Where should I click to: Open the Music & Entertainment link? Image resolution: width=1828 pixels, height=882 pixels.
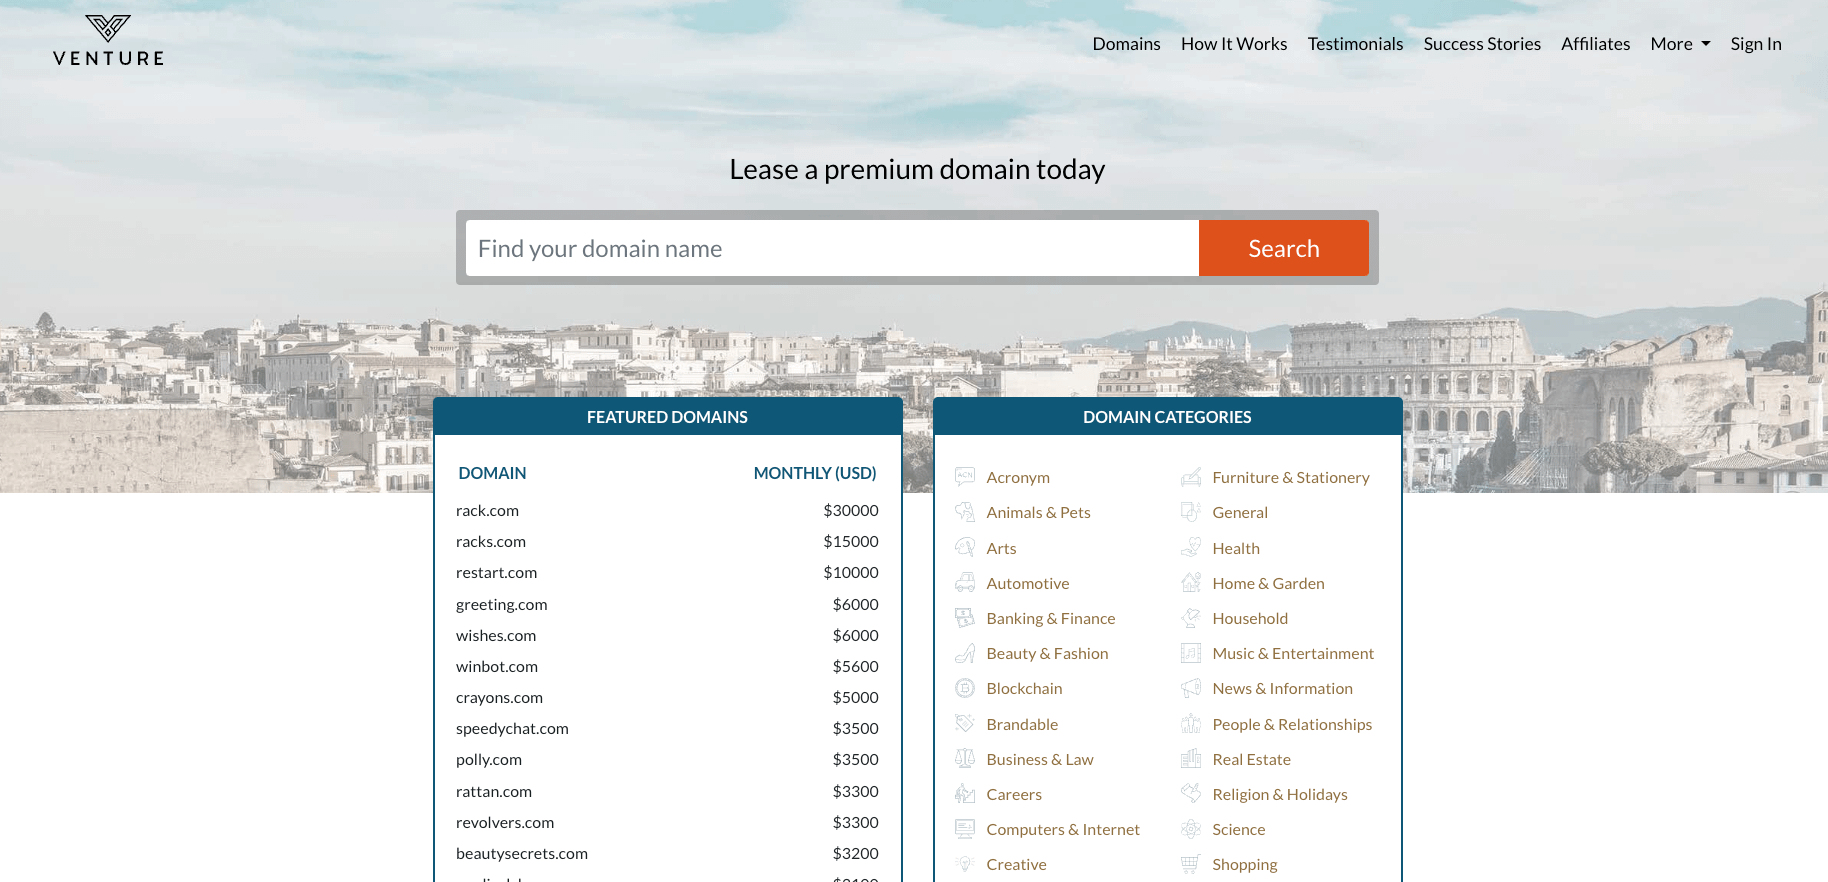pyautogui.click(x=1293, y=653)
